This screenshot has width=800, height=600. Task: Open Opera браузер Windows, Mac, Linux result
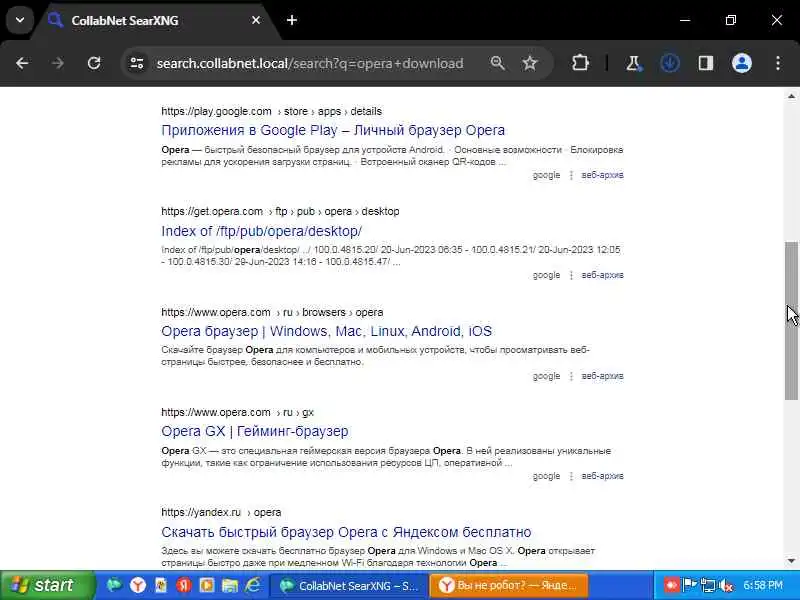coord(327,331)
